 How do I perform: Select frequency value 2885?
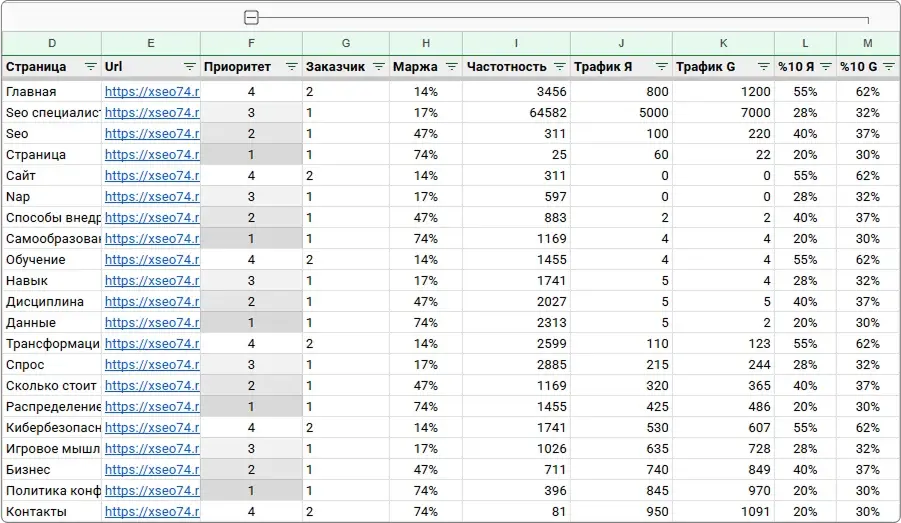point(516,364)
